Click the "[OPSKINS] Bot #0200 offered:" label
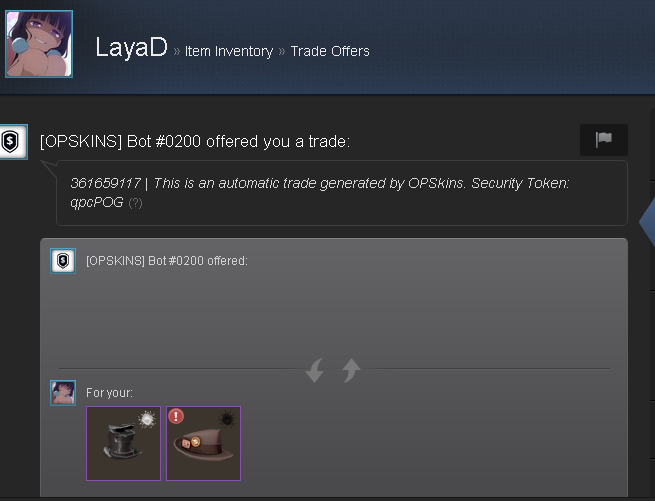 pos(167,261)
